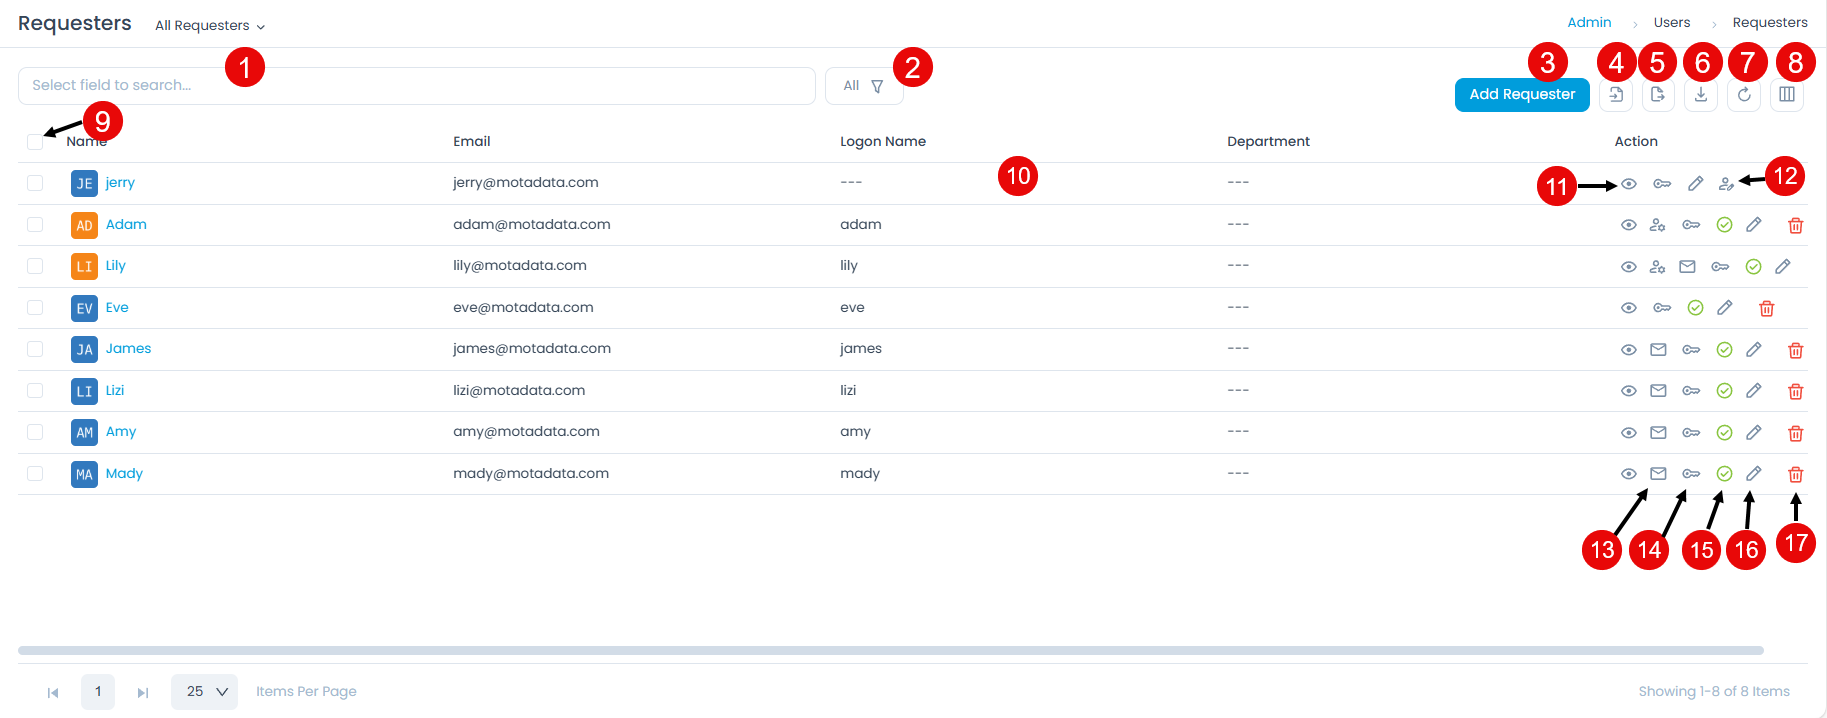Expand the All Requesters view dropdown
The width and height of the screenshot is (1827, 718).
coord(210,26)
